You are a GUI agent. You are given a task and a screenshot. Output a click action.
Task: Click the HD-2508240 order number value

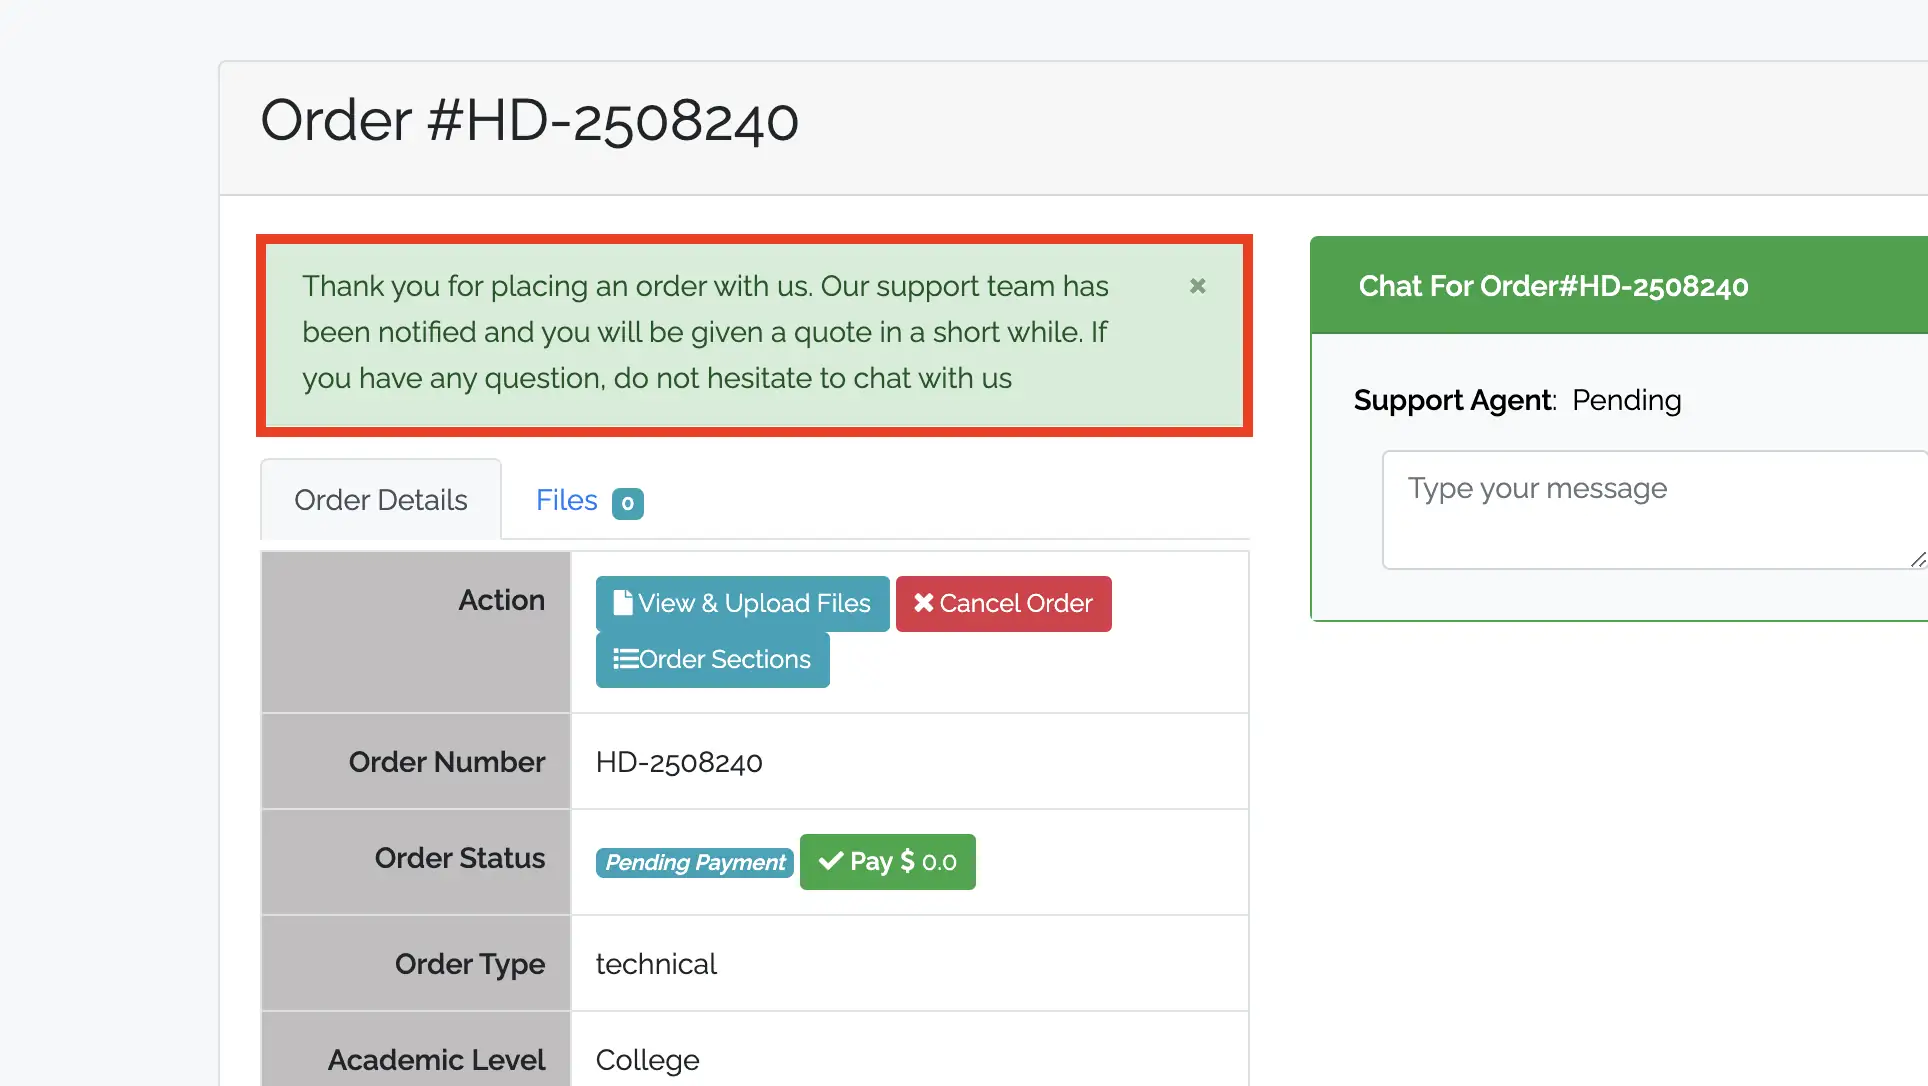point(678,762)
